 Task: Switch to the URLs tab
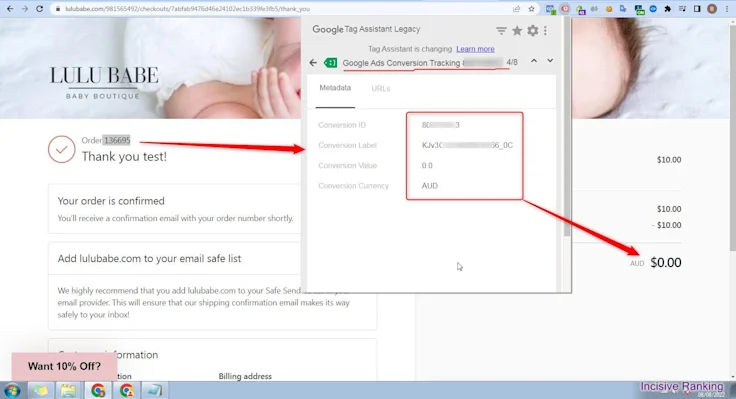(x=381, y=88)
